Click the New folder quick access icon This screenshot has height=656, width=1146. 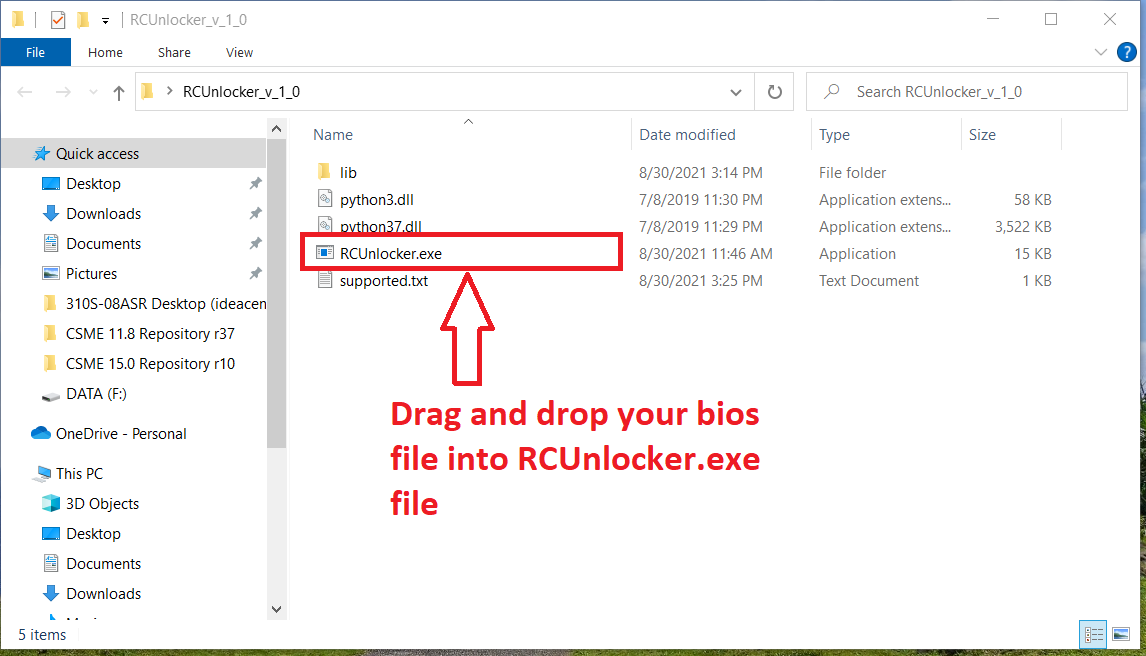click(x=83, y=20)
